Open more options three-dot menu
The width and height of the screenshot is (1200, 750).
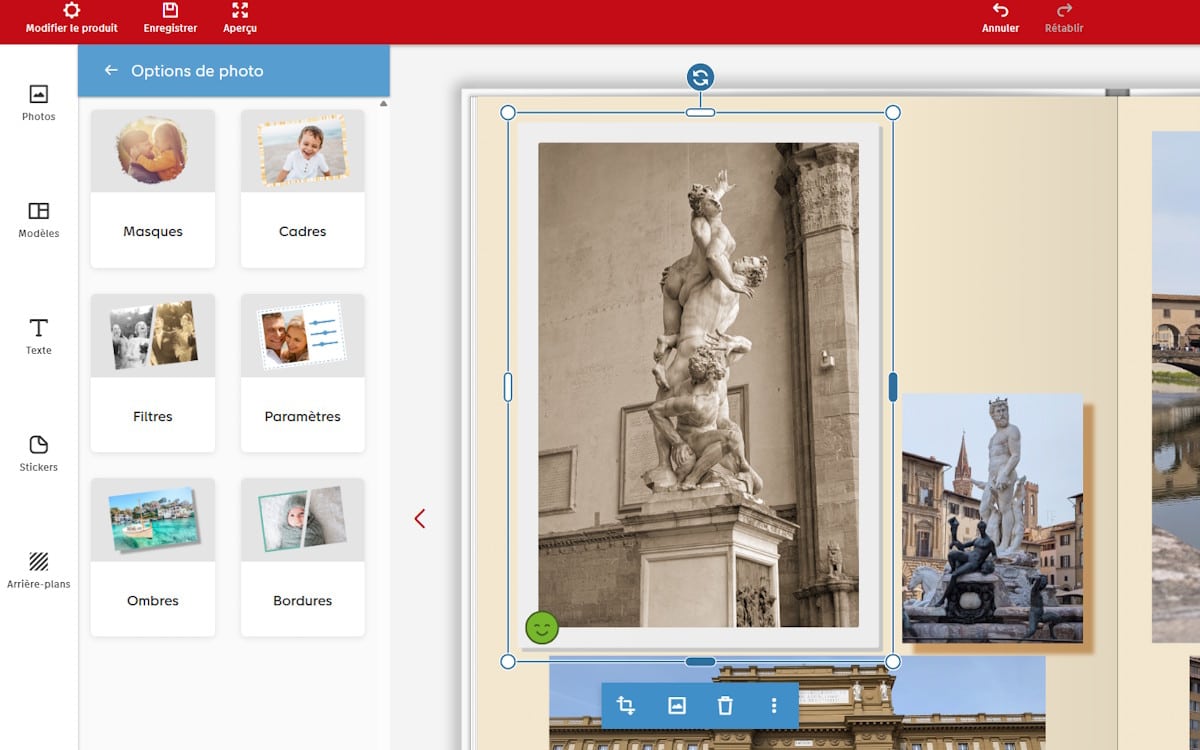click(x=774, y=706)
